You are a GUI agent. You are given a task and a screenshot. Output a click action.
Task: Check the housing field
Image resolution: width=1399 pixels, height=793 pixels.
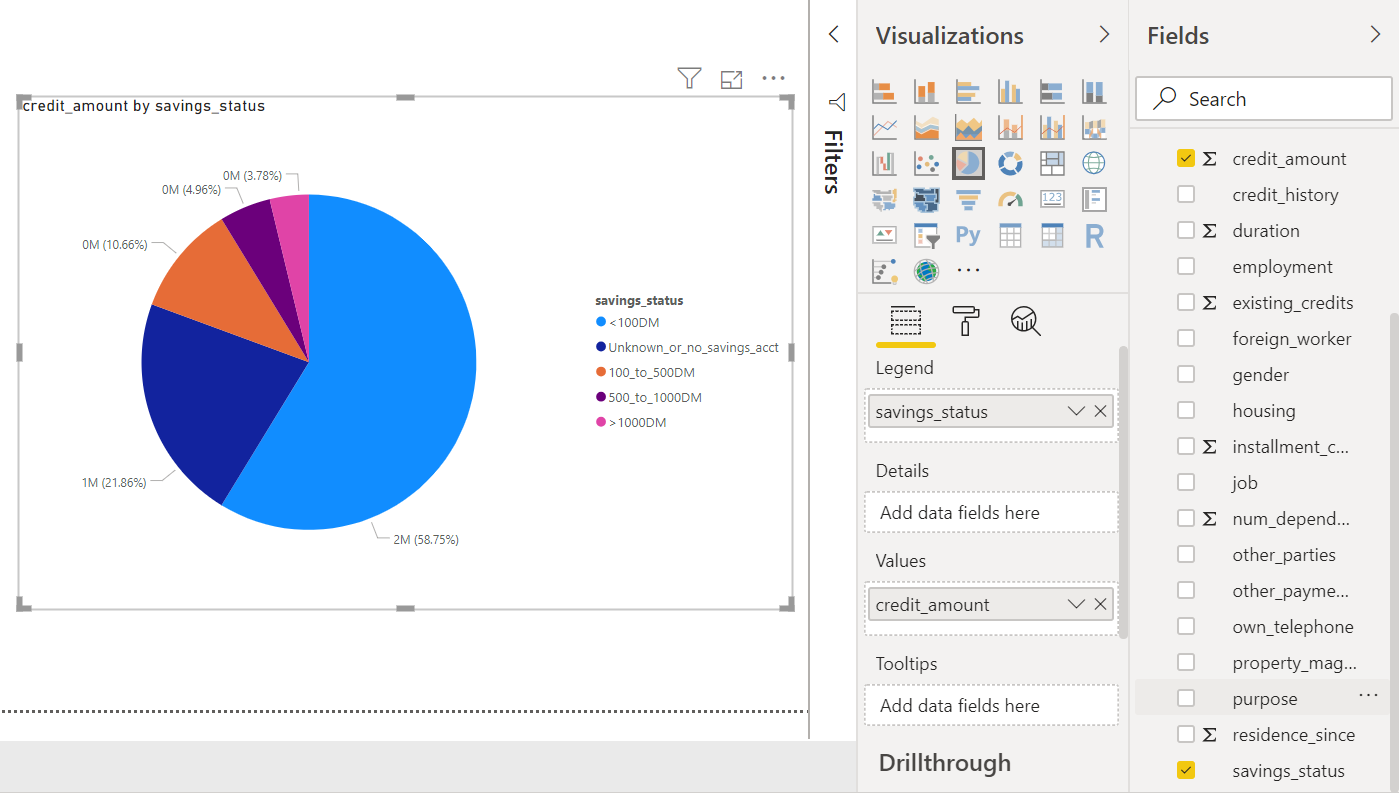[1186, 410]
